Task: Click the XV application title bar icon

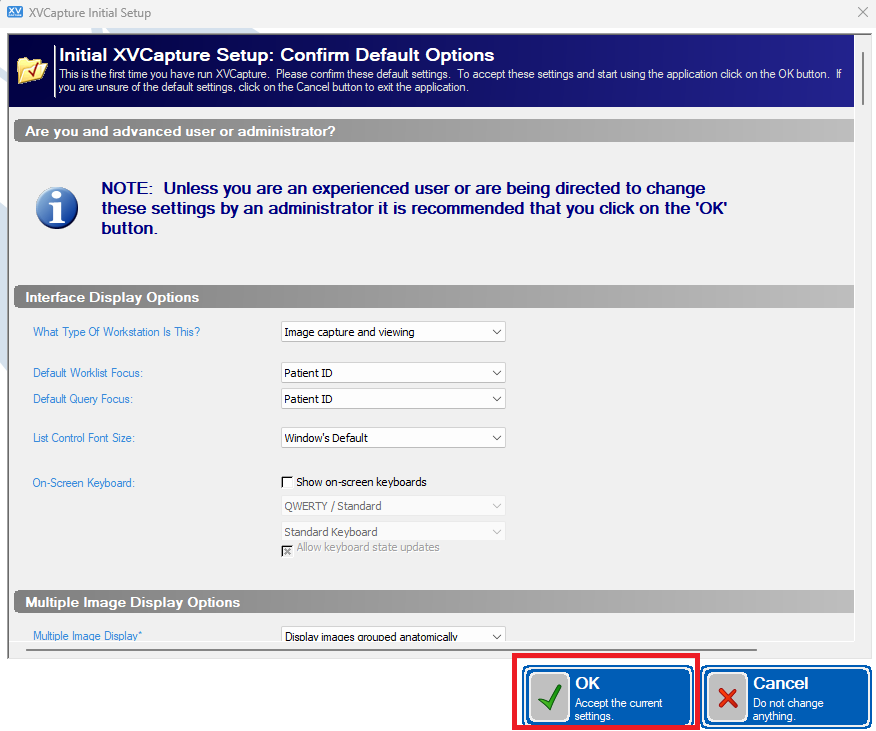Action: [15, 12]
